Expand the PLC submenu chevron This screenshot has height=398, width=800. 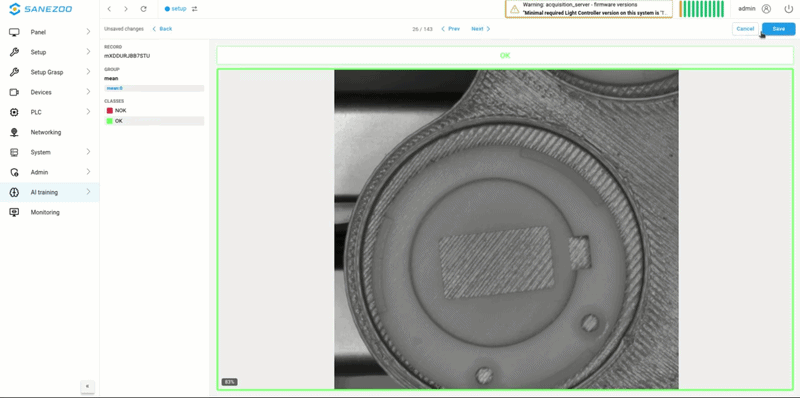88,112
